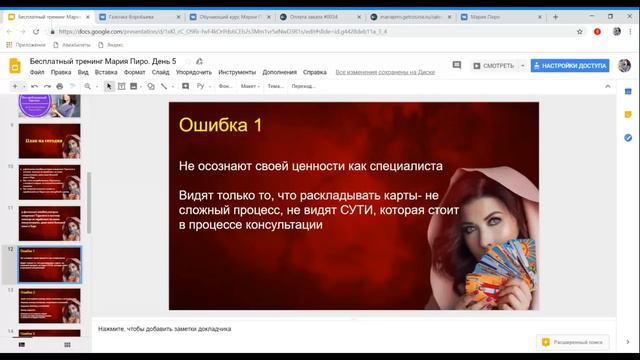The width and height of the screenshot is (640, 360).
Task: Open the Правка menu
Action: click(x=61, y=72)
